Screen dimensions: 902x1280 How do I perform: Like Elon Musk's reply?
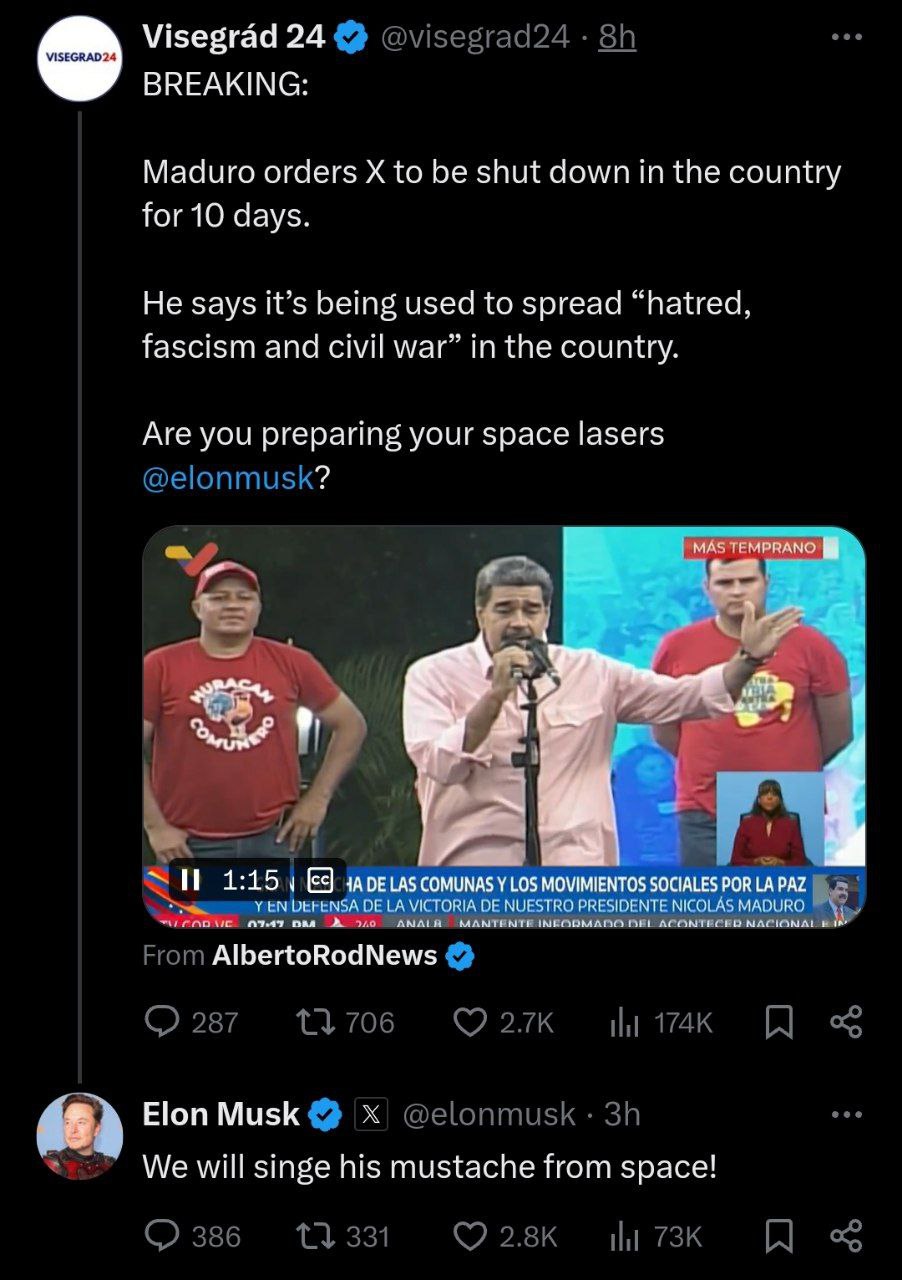(x=469, y=1236)
